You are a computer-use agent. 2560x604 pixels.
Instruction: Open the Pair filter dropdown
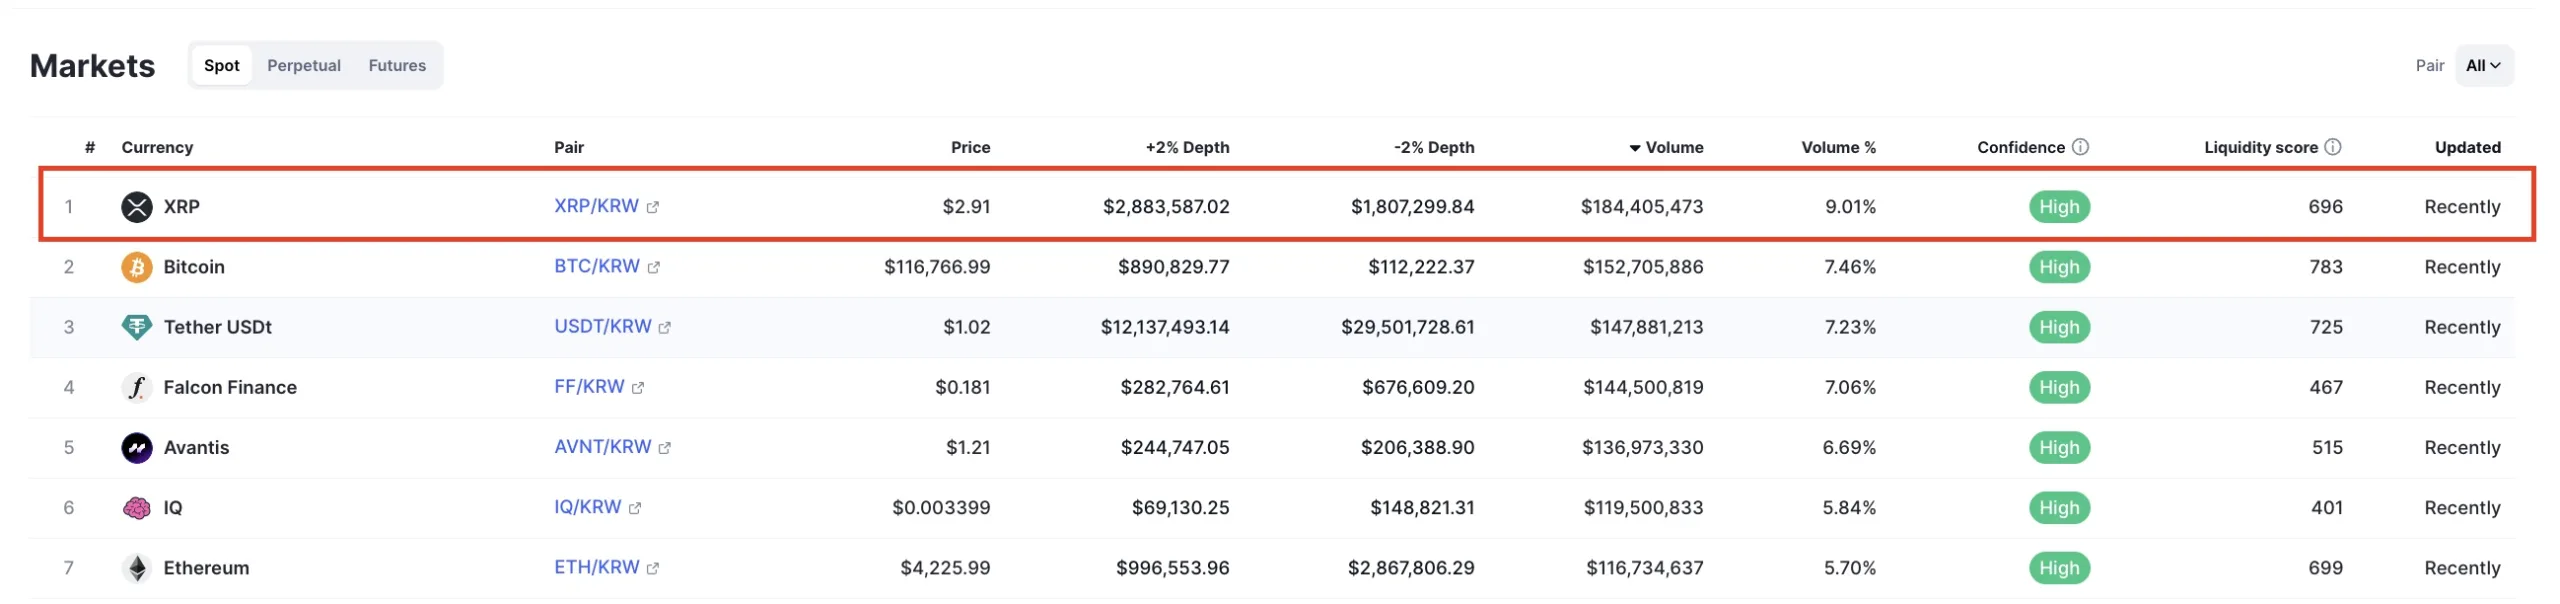tap(2483, 66)
